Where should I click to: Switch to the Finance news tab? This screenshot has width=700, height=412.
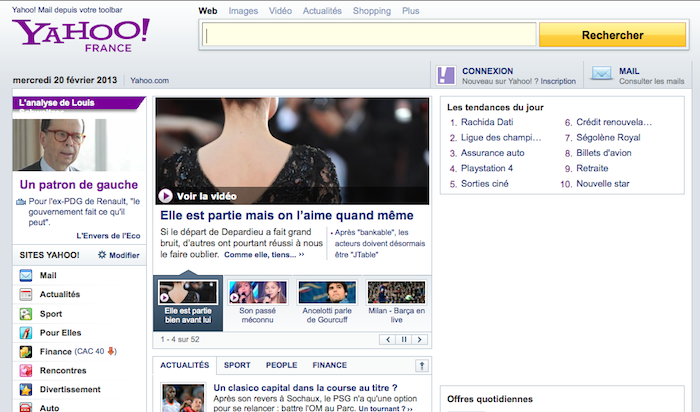329,366
